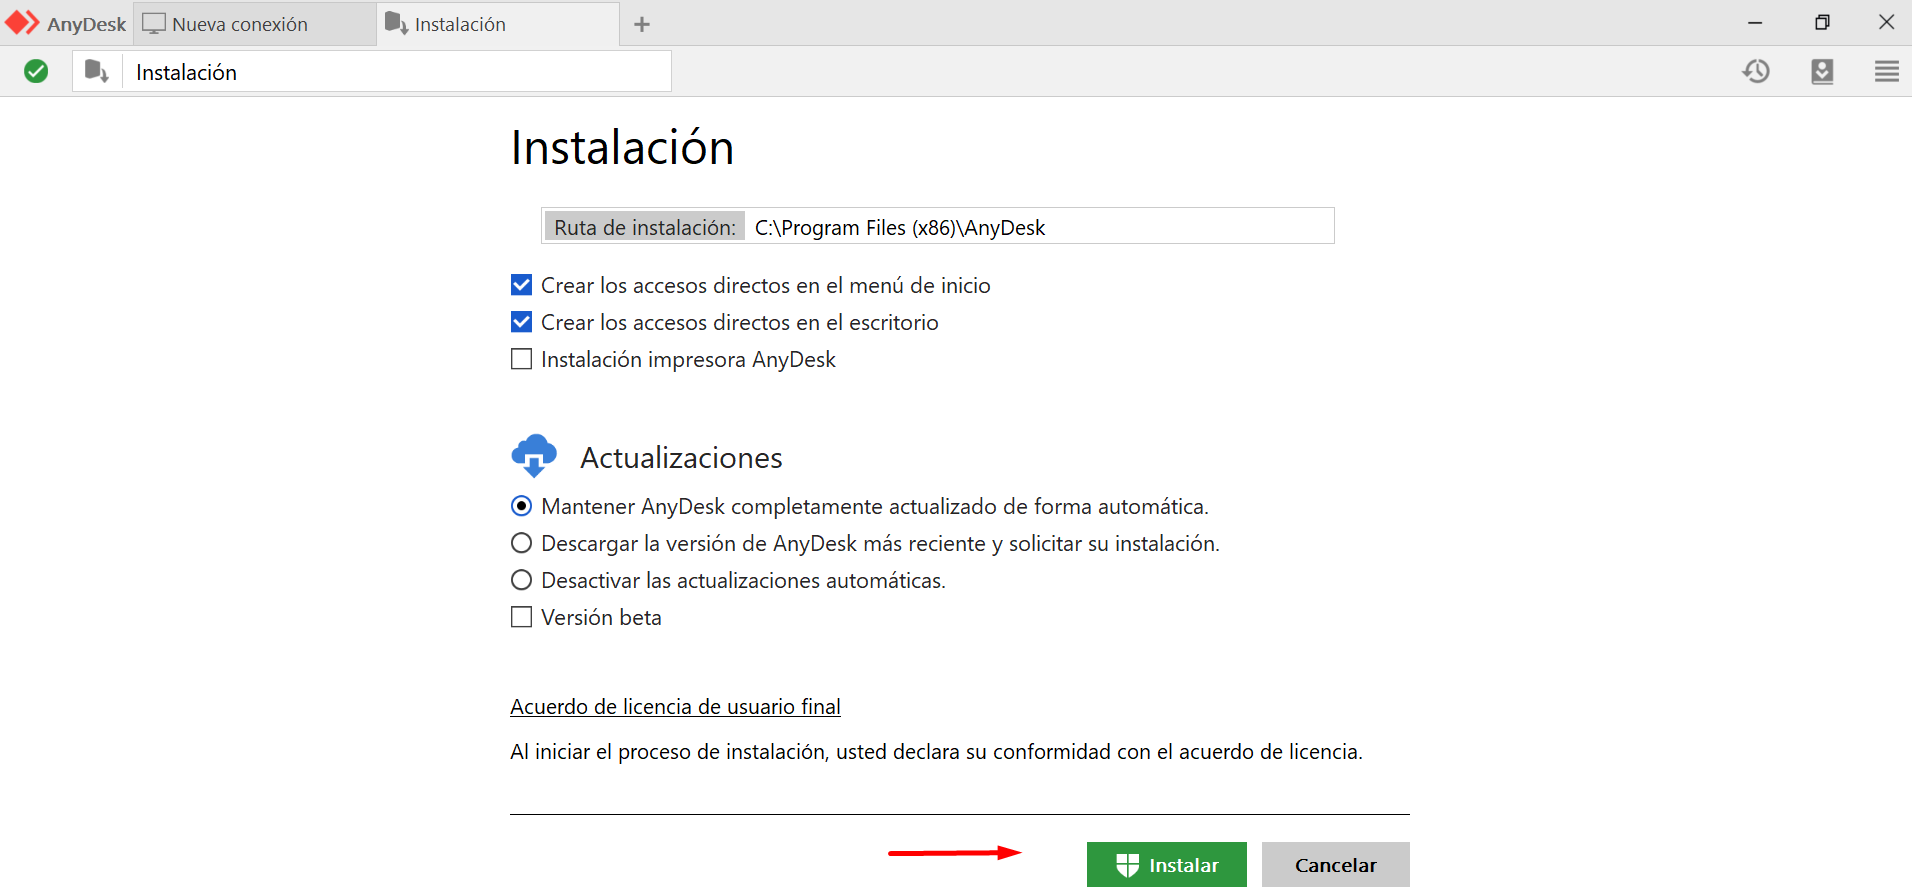Select Desactivar las actualizaciones automáticas option

click(x=521, y=580)
